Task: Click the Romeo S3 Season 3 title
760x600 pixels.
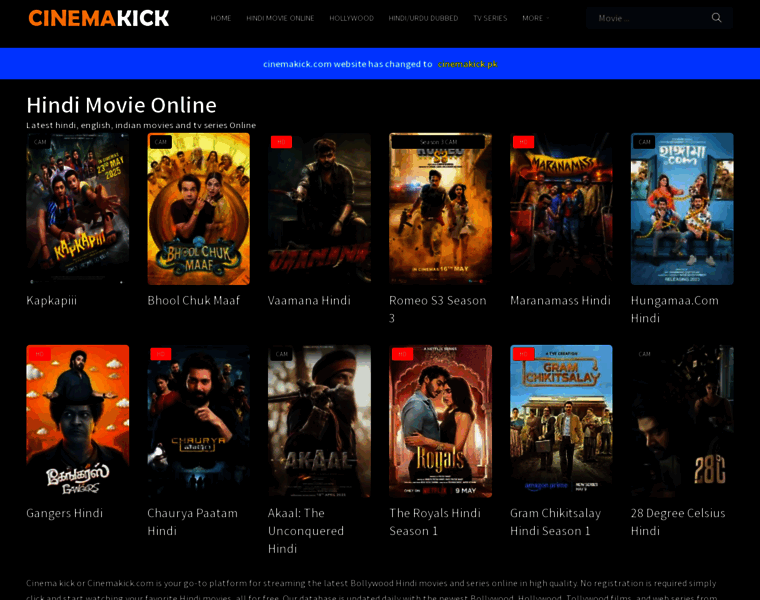Action: [438, 309]
